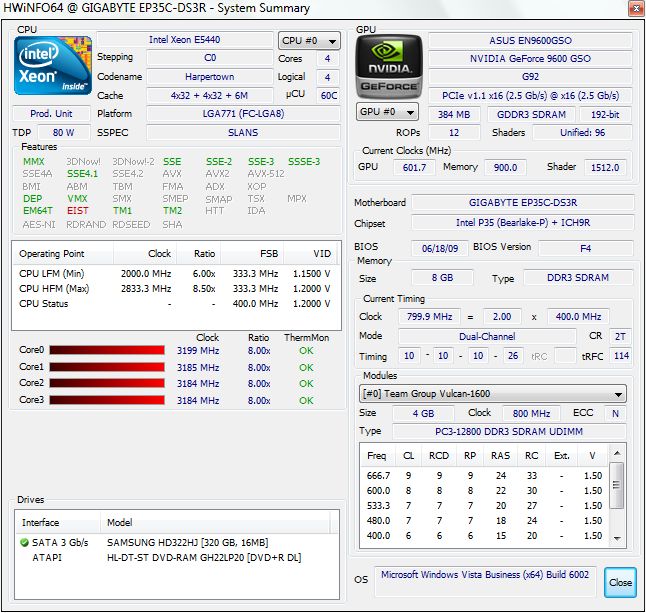Click green status icon beside SATA 3 Gb/s
Viewport: 646px width, 613px height.
(24, 543)
